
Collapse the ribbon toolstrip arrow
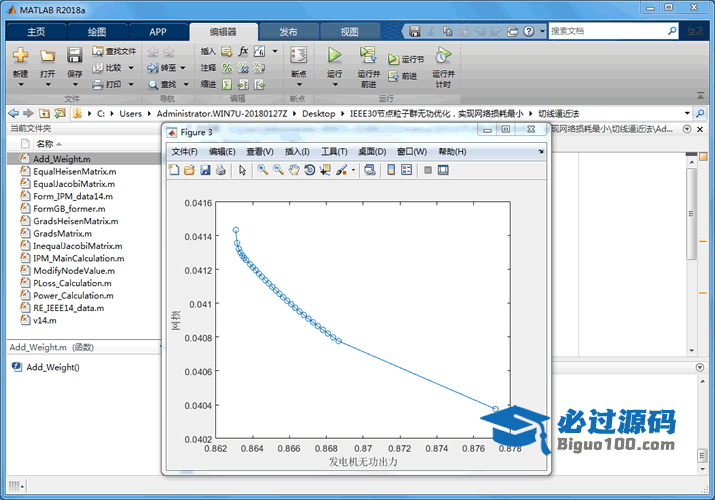[x=700, y=96]
